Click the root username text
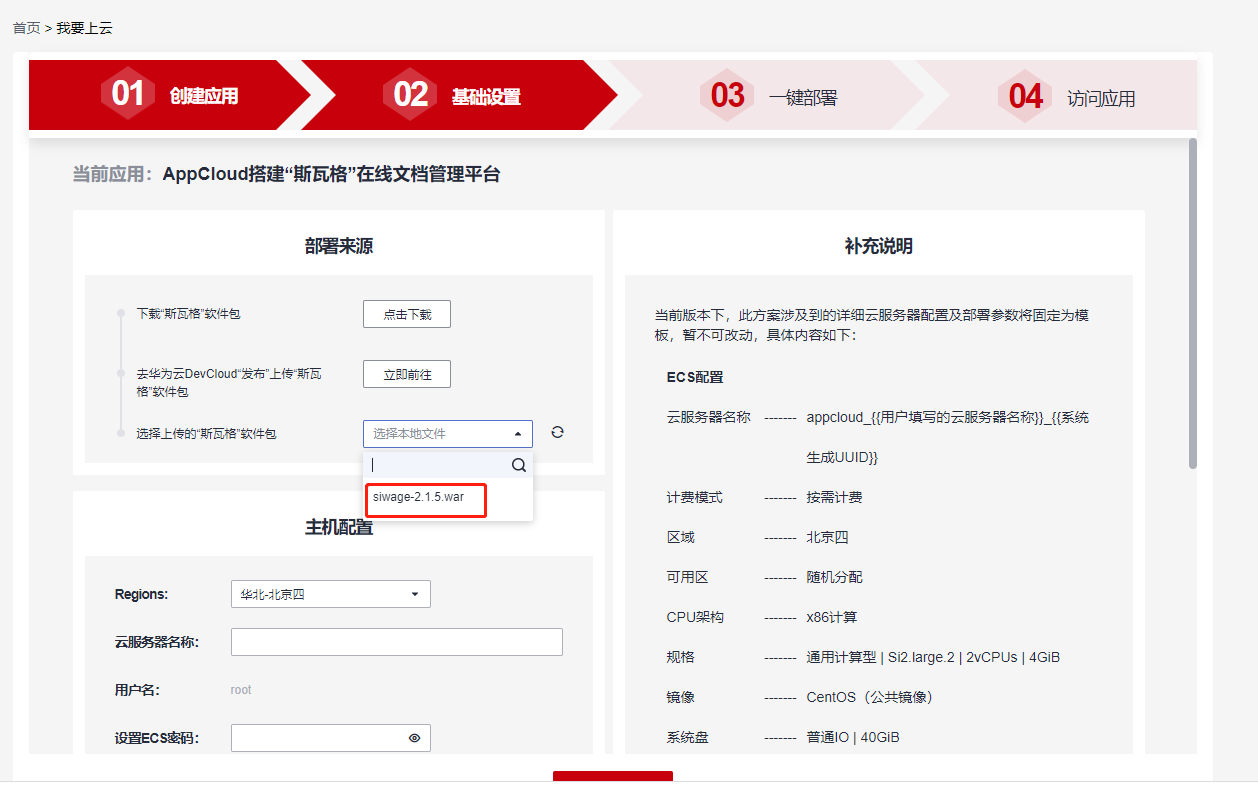1258x793 pixels. (241, 690)
